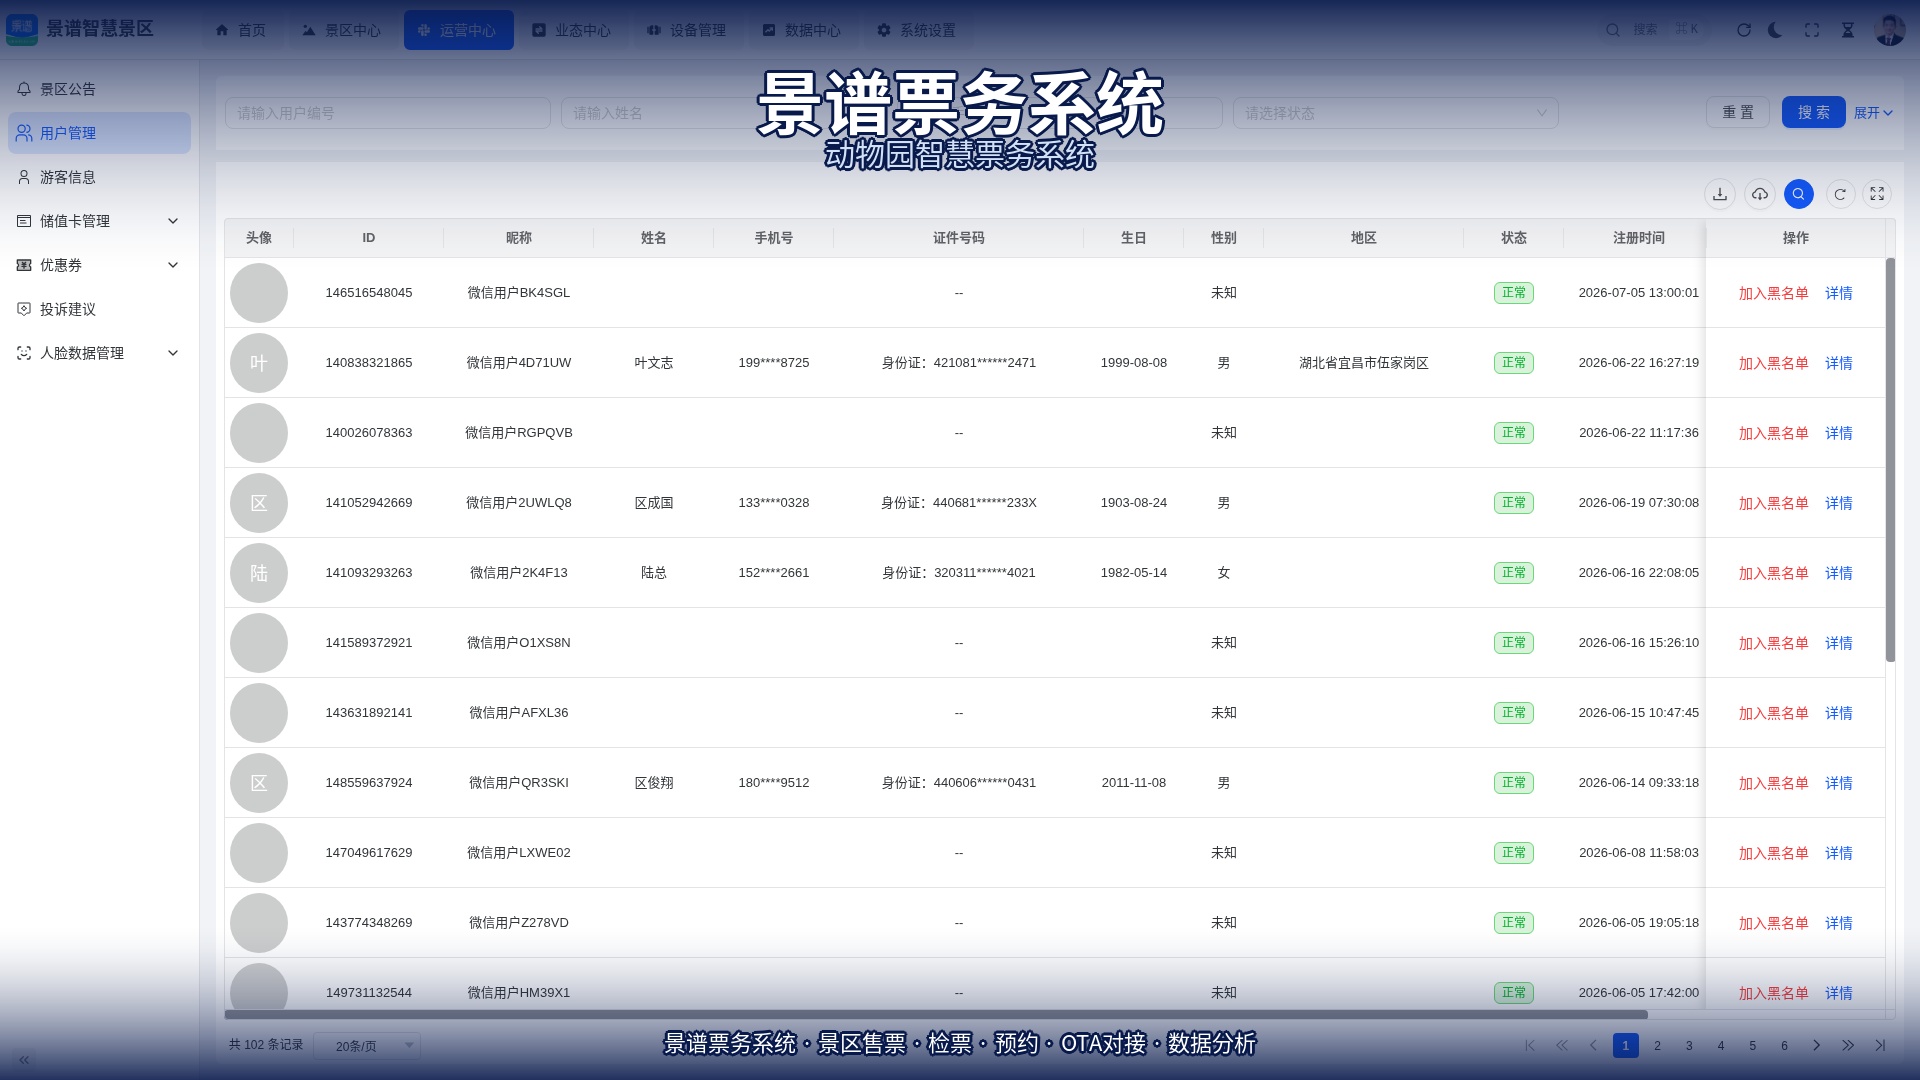
Task: Click the avatar of user 叶文志
Action: pyautogui.click(x=259, y=363)
